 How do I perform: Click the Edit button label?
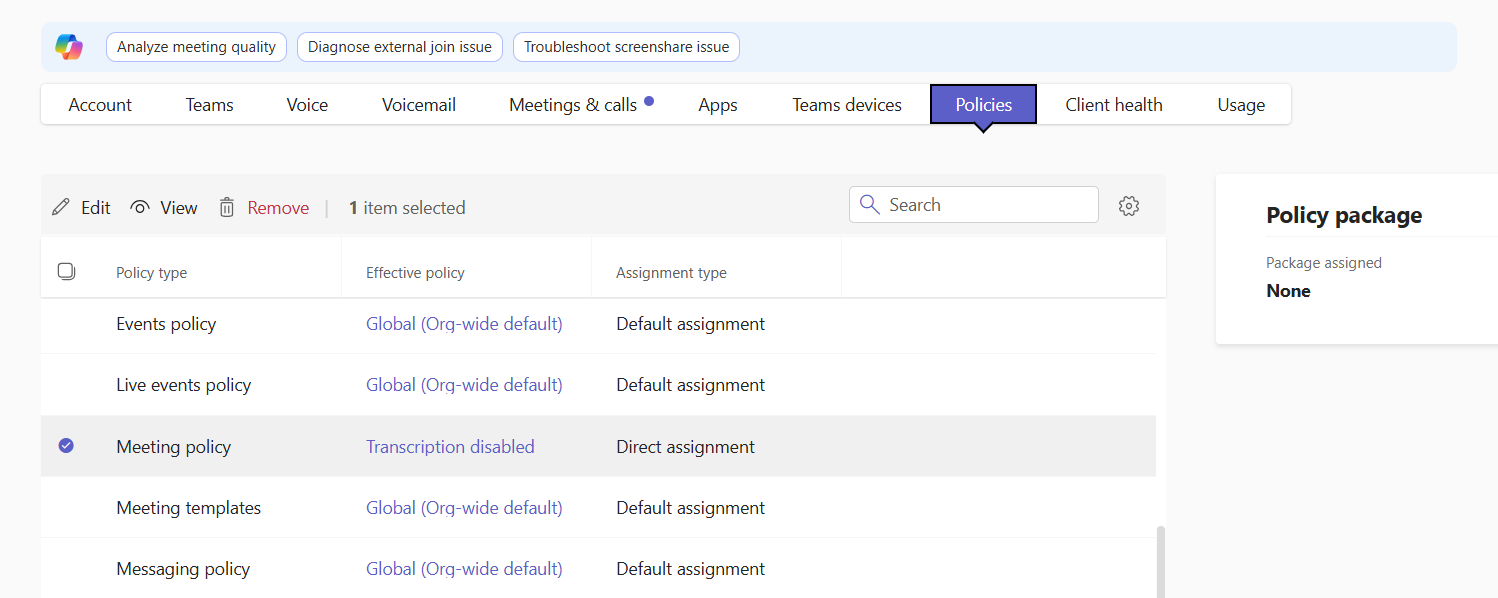(96, 208)
